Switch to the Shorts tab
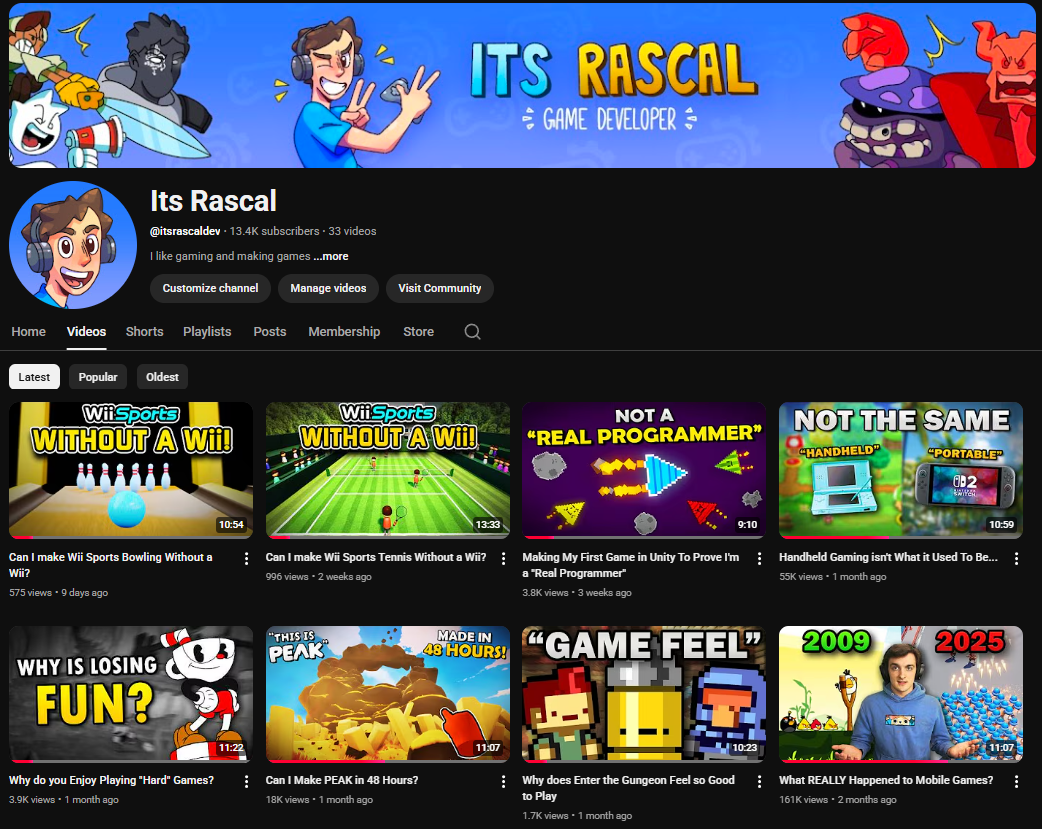This screenshot has height=829, width=1042. [x=144, y=332]
